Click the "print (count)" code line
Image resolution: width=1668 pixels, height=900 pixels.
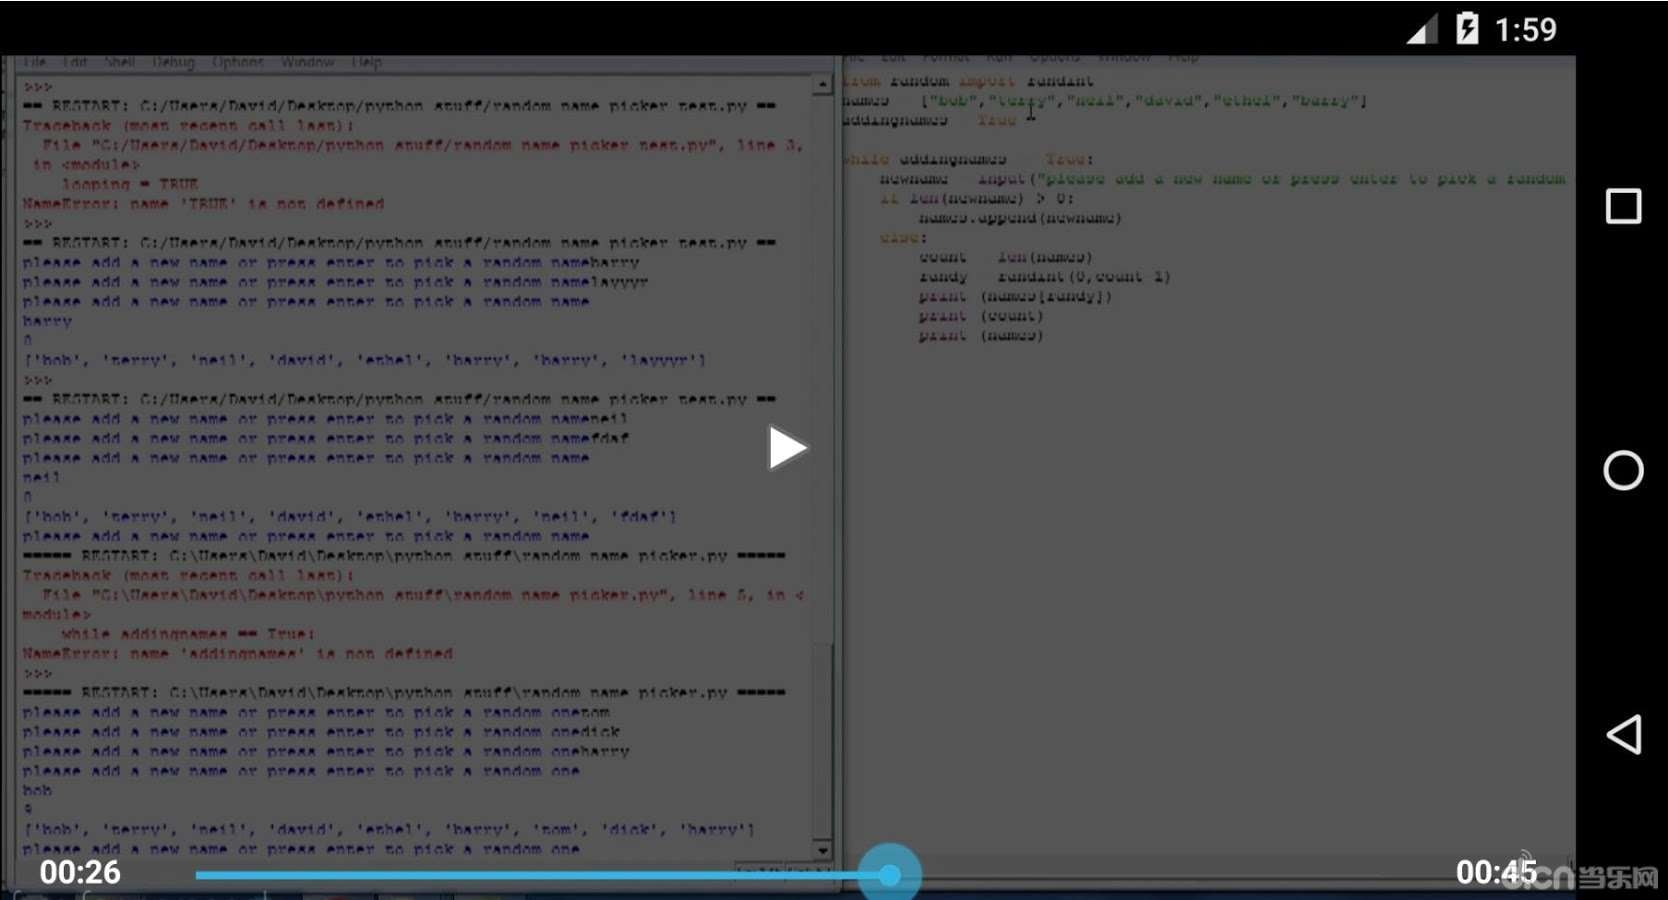coord(981,316)
